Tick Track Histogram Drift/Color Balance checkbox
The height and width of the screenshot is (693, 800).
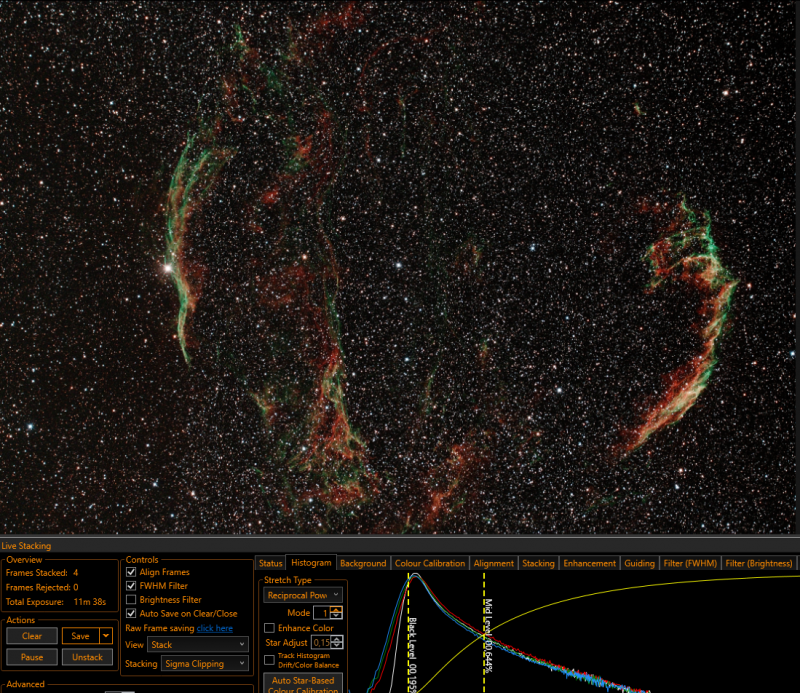269,660
